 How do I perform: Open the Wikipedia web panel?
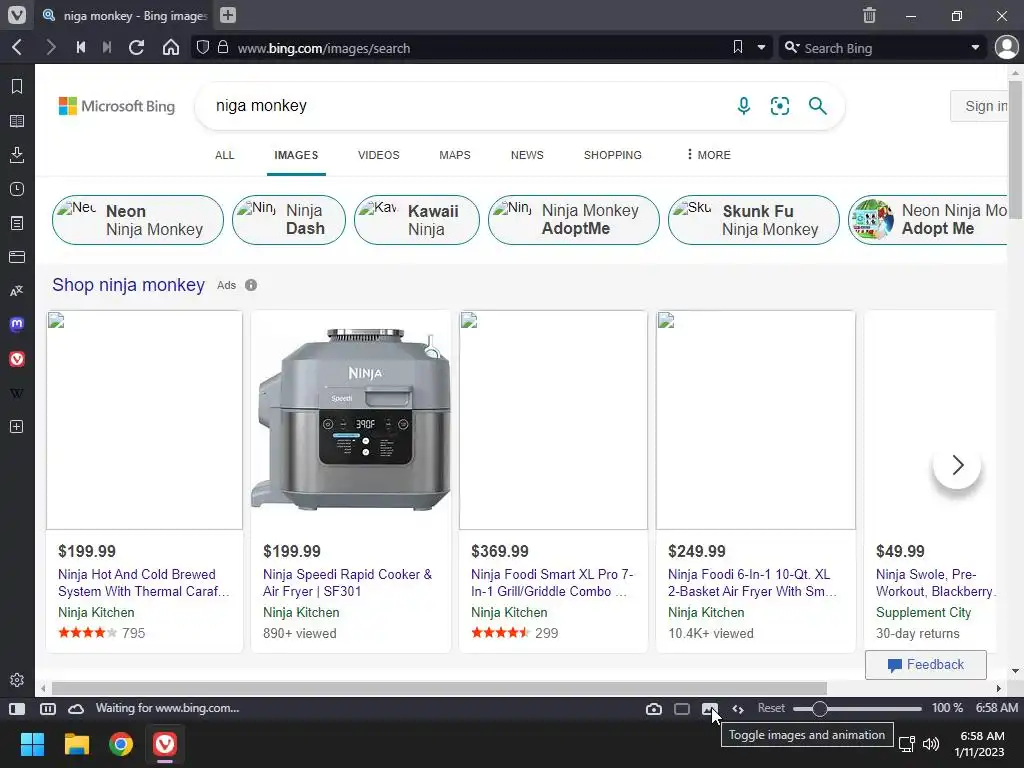[17, 393]
